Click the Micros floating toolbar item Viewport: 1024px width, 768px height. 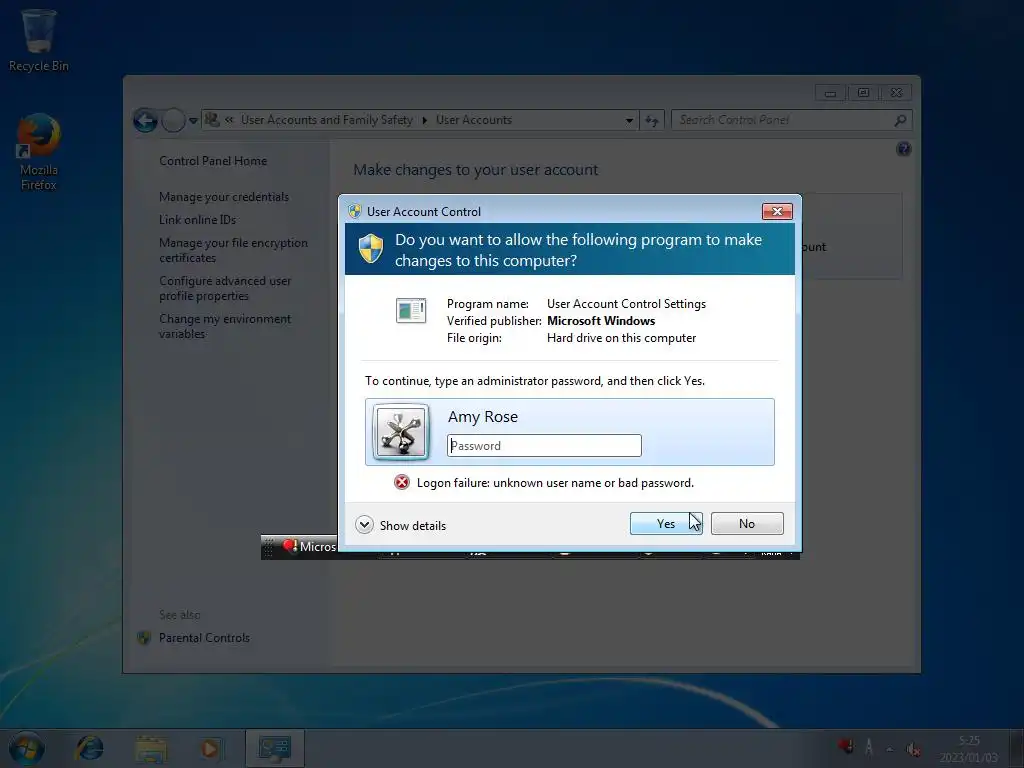click(x=309, y=547)
